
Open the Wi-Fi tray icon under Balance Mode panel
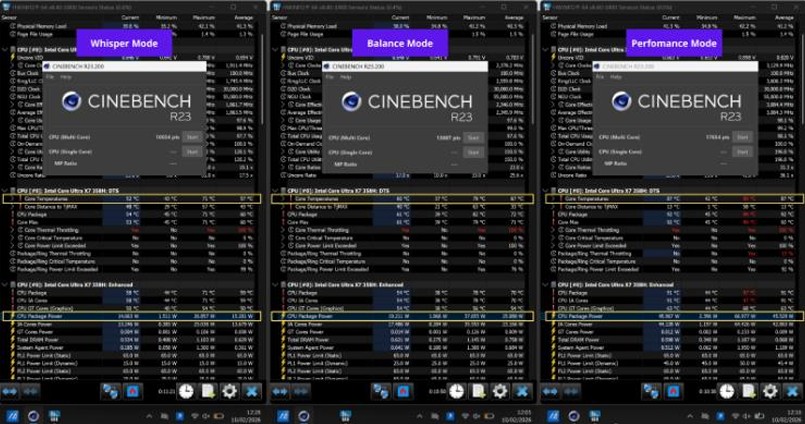[466, 416]
